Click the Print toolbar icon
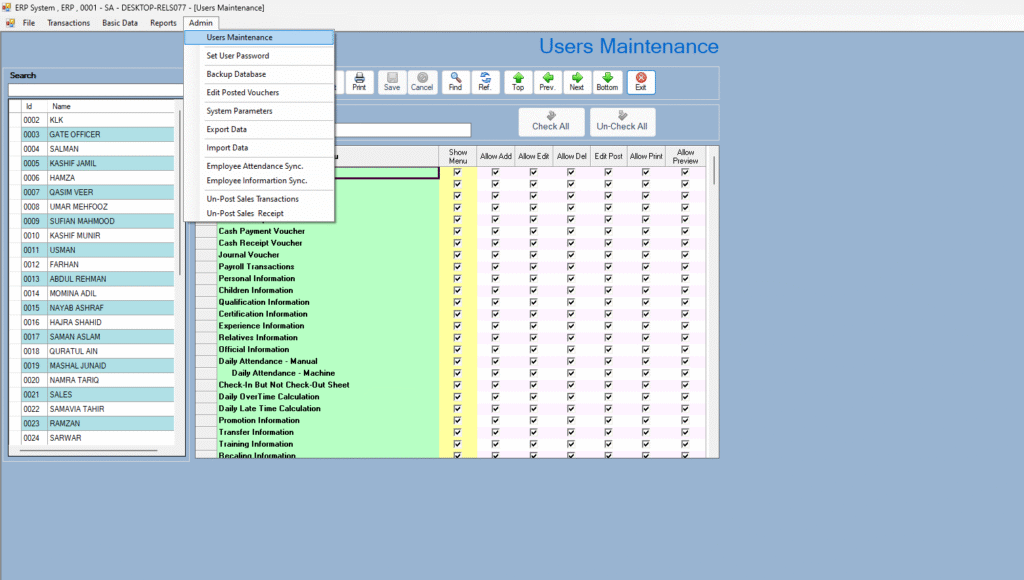Image resolution: width=1024 pixels, height=580 pixels. click(359, 81)
